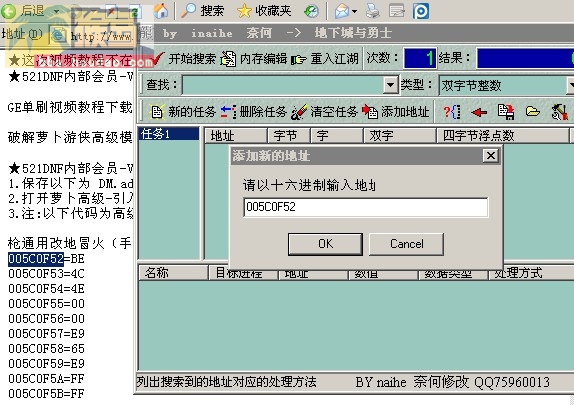574x405 pixels.
Task: Click the line 005C0F5A=FF in webpage
Action: [x=46, y=379]
